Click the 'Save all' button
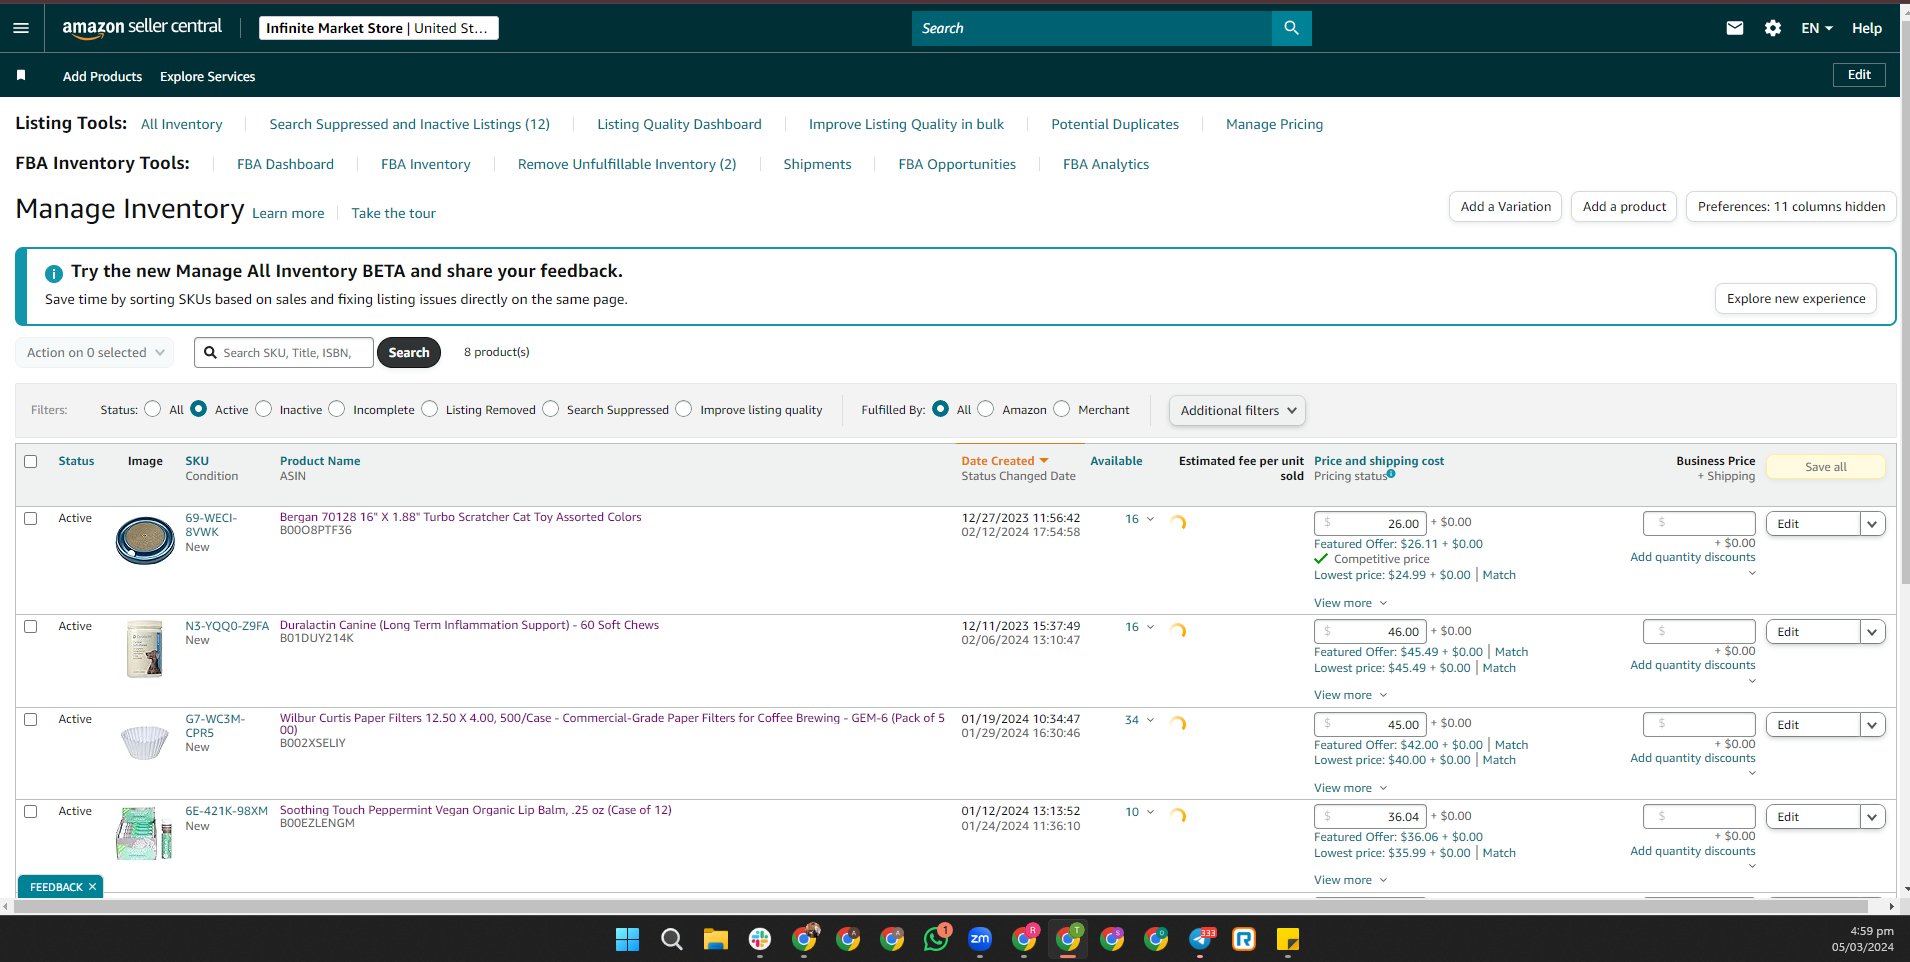 tap(1825, 467)
